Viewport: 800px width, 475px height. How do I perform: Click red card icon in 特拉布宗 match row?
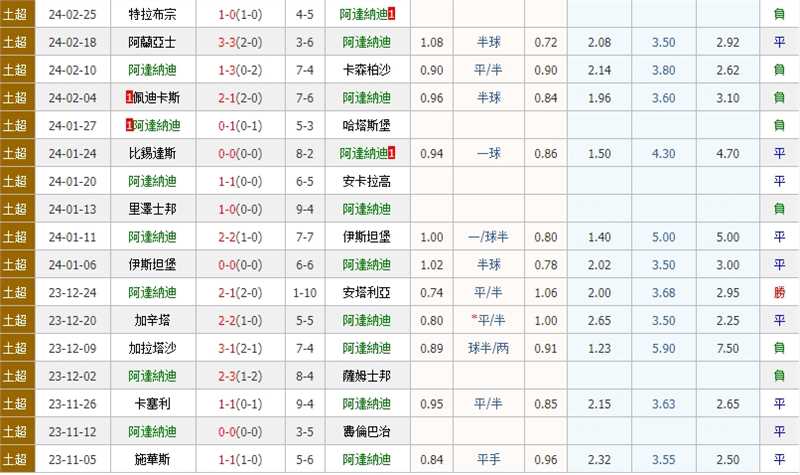(392, 14)
